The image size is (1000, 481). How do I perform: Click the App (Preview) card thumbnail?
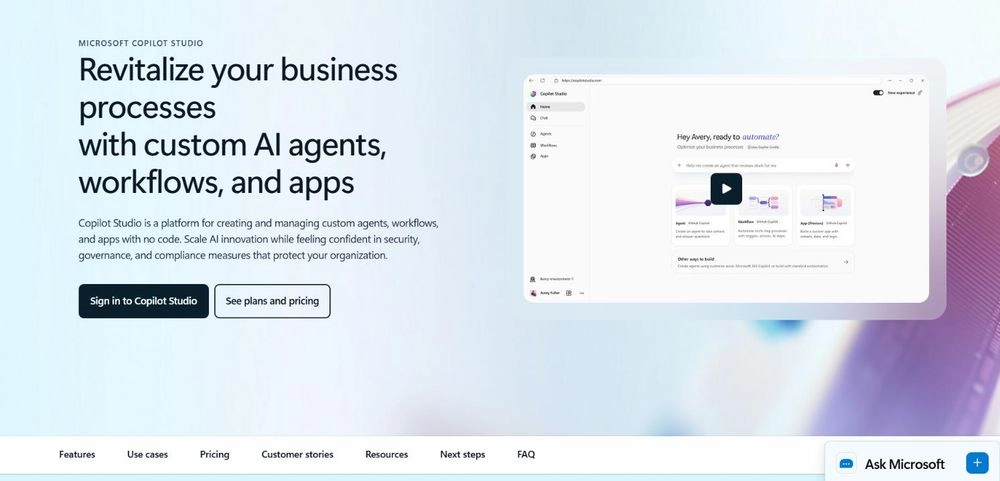(x=825, y=202)
